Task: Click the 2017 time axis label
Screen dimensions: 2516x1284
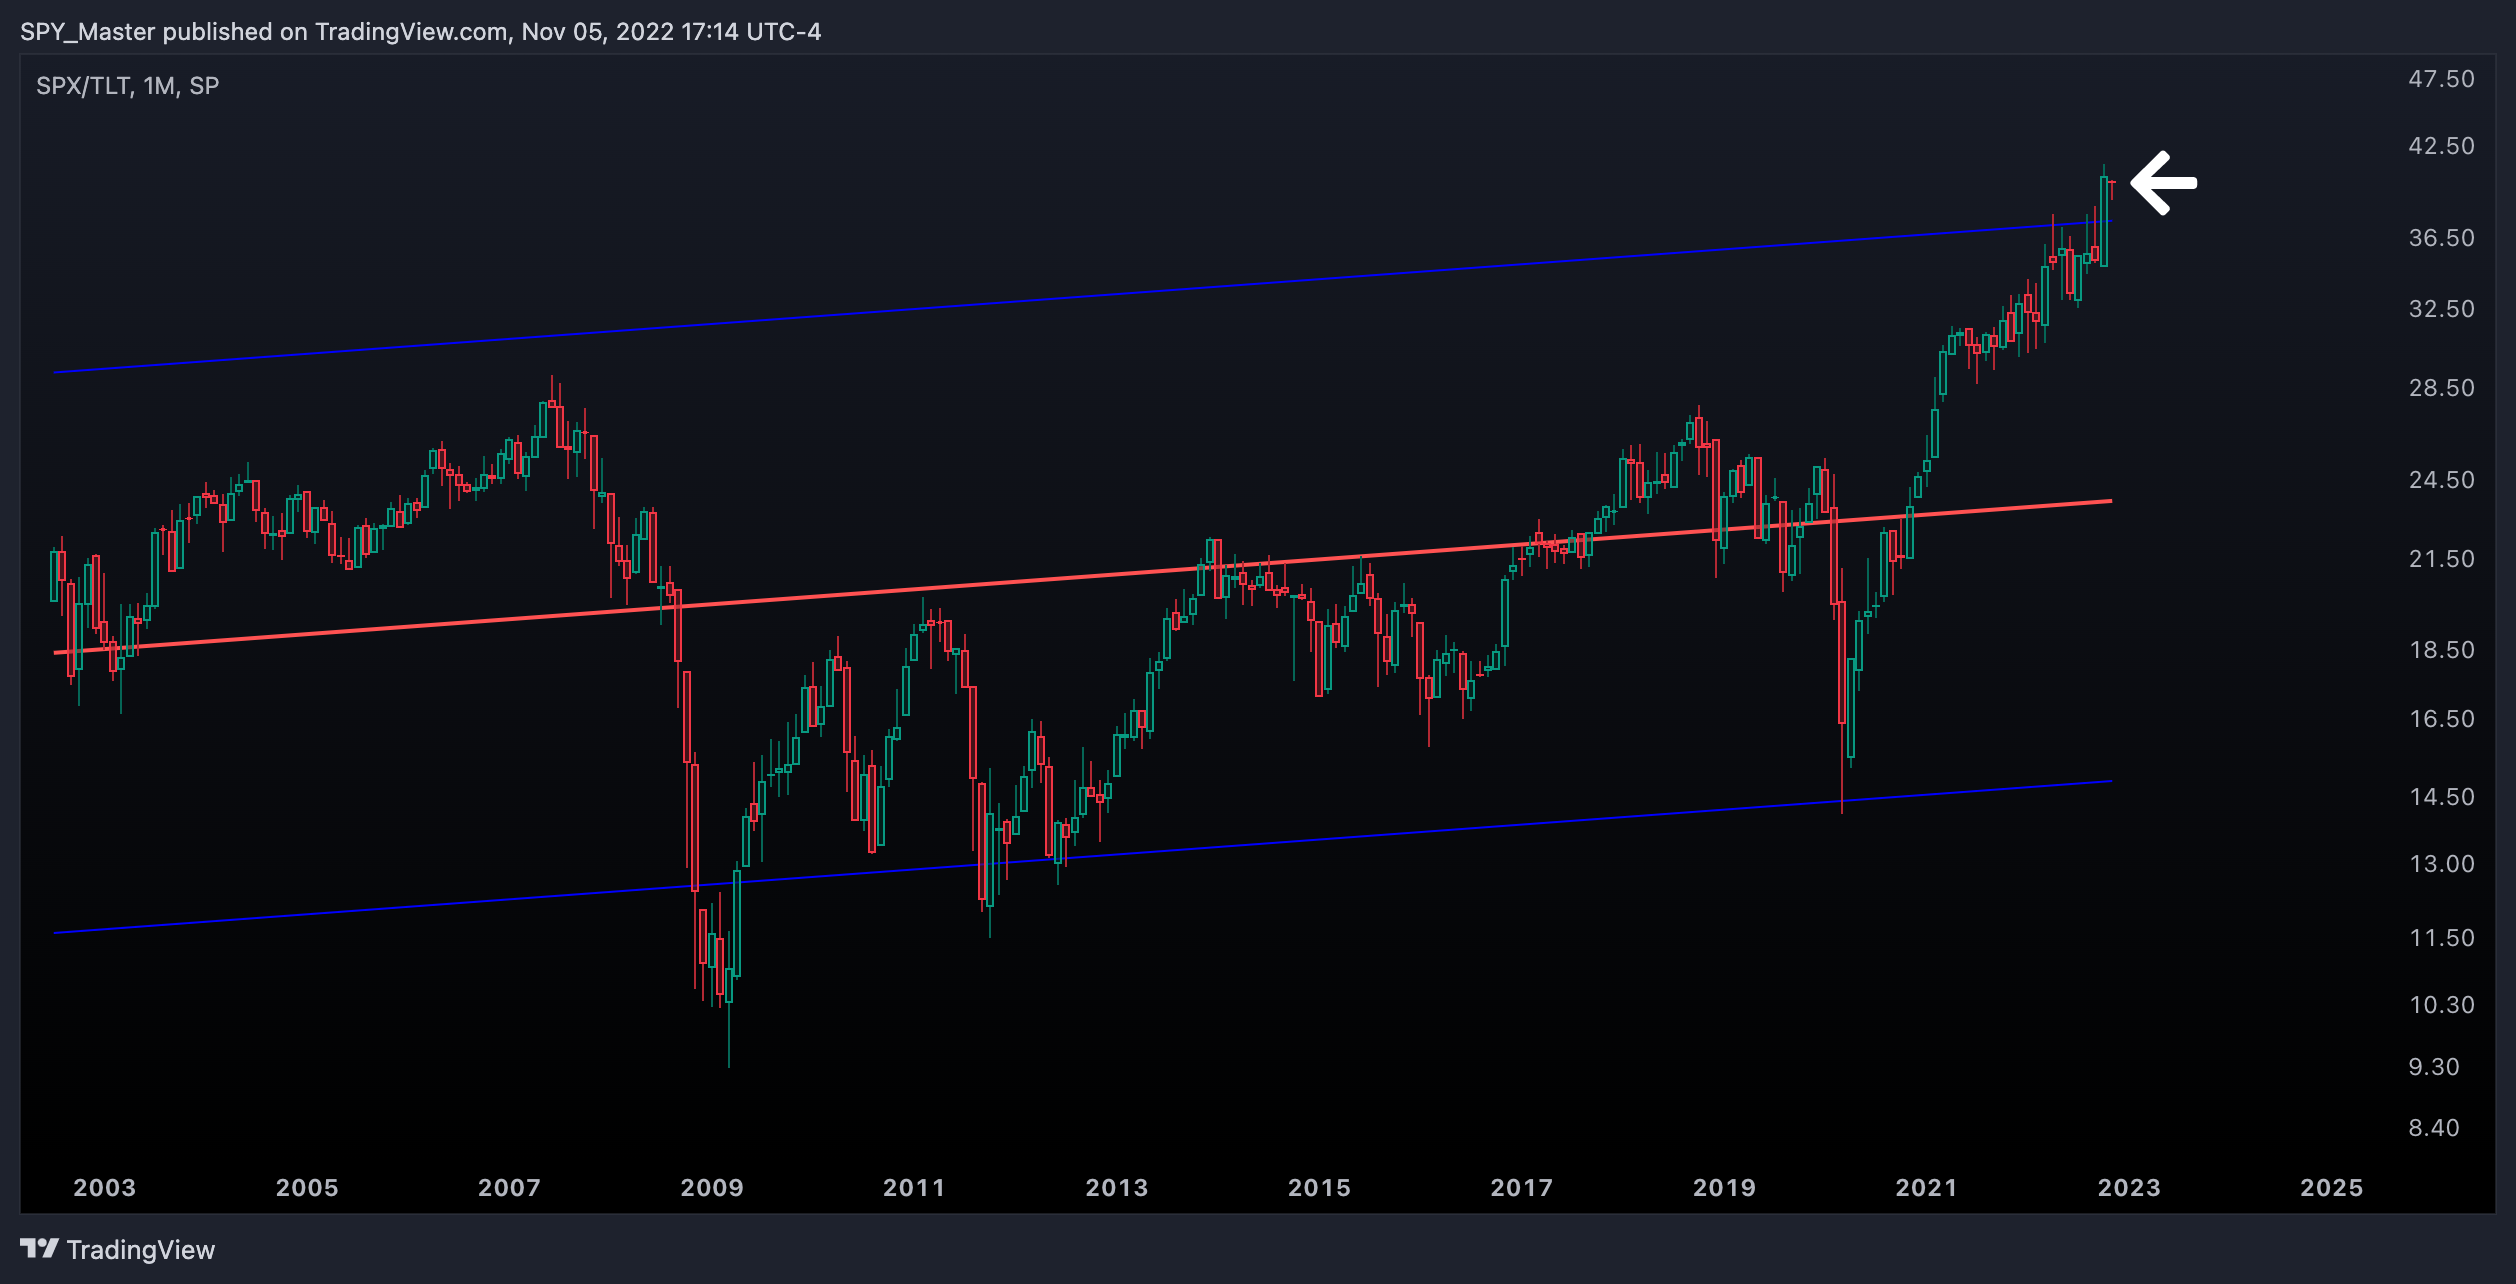Action: point(1521,1188)
